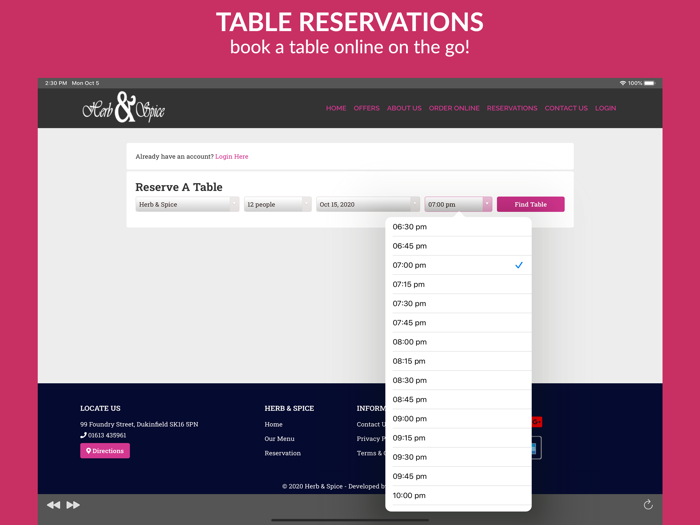Open the ORDER ONLINE nav item
The image size is (700, 525).
(454, 108)
